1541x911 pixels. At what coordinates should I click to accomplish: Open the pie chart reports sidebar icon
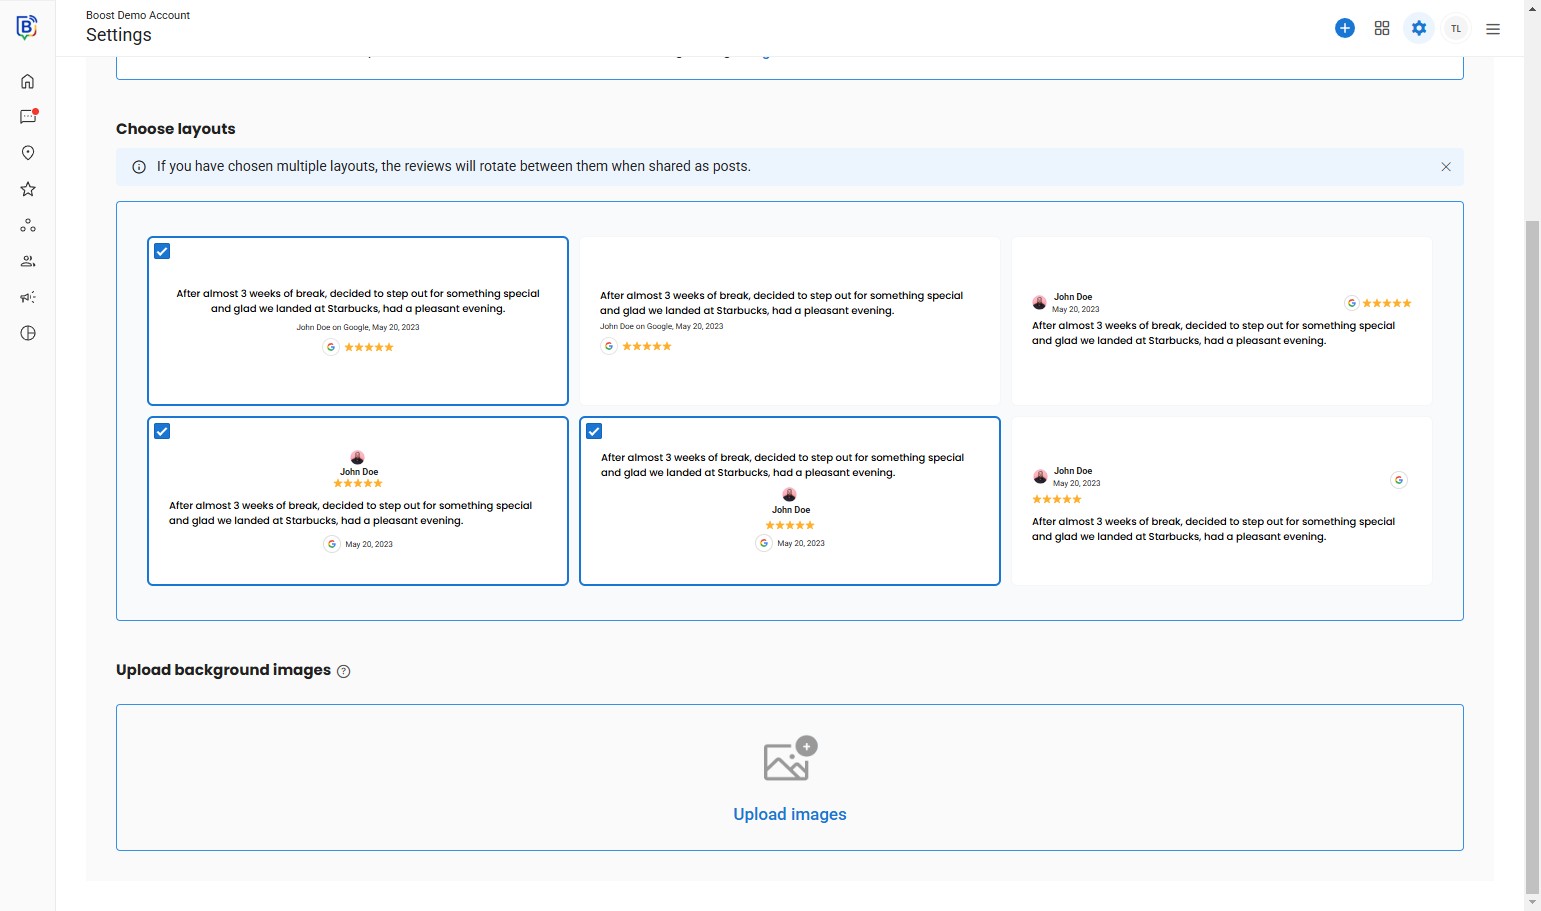click(x=28, y=333)
